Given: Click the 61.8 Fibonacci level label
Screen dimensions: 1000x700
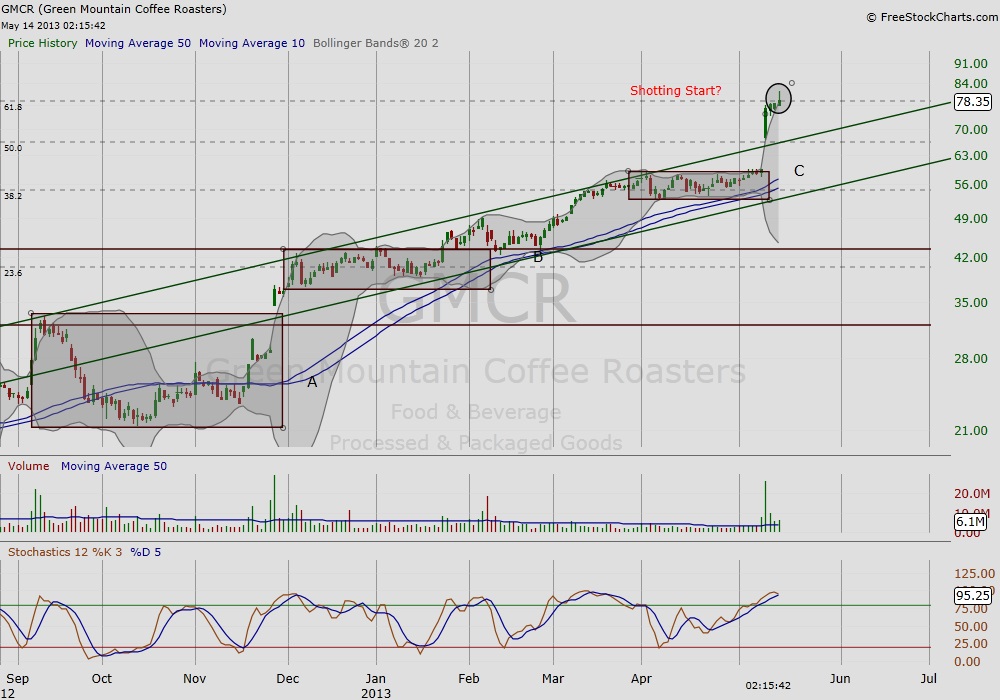Looking at the screenshot, I should coord(13,107).
